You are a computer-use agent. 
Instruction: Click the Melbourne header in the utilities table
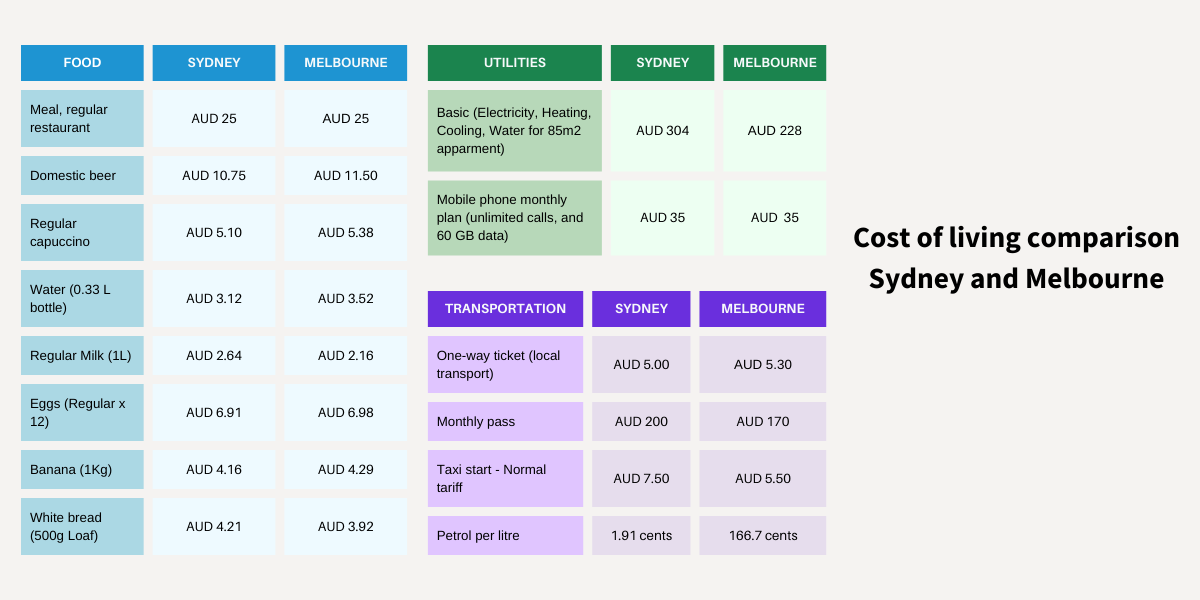point(775,63)
